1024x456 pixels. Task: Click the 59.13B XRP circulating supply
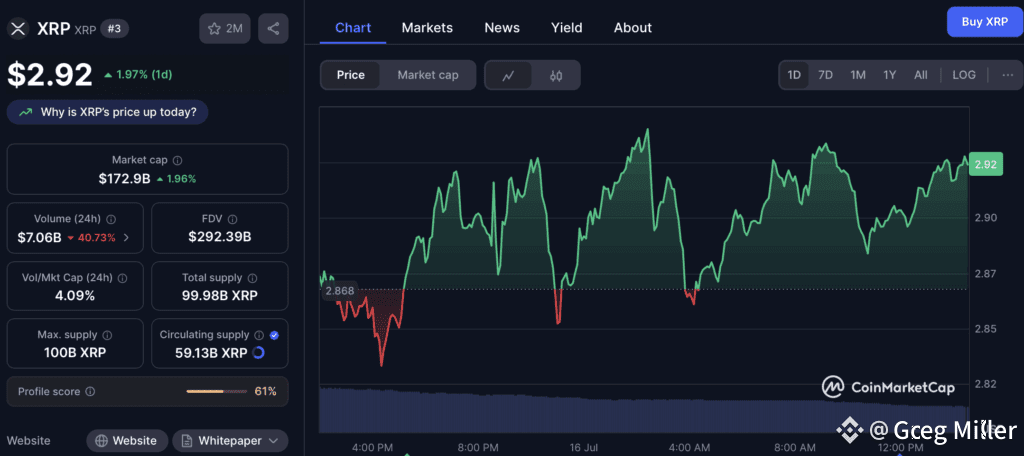pos(211,353)
